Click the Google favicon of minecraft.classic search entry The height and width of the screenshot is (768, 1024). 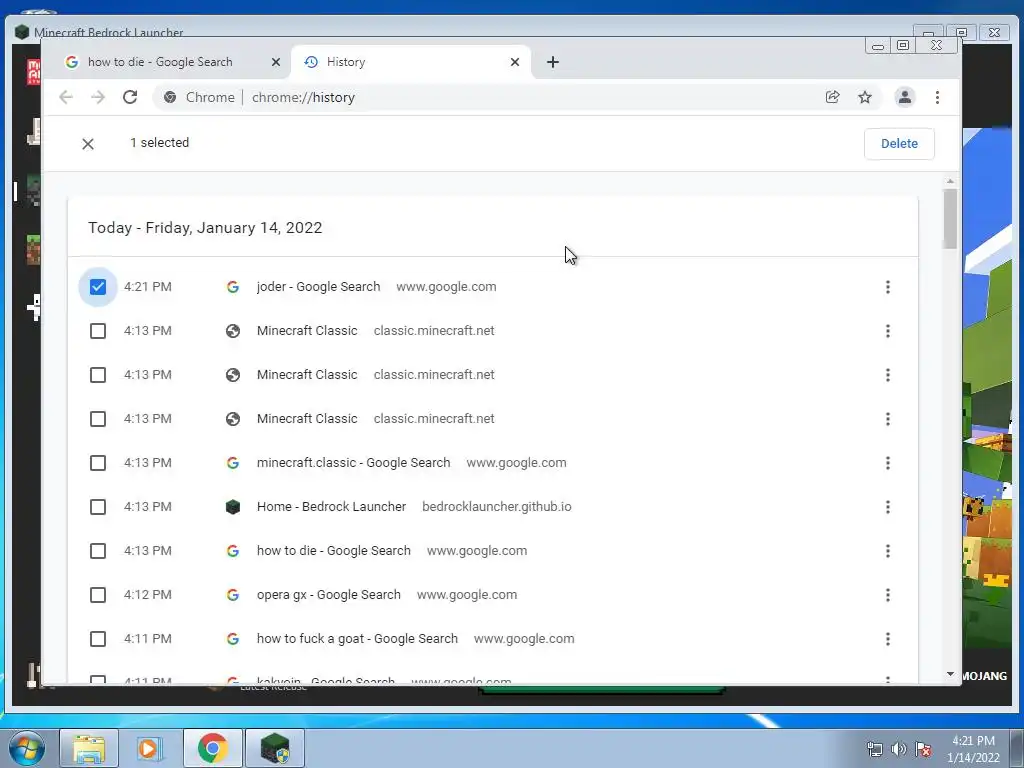(232, 462)
